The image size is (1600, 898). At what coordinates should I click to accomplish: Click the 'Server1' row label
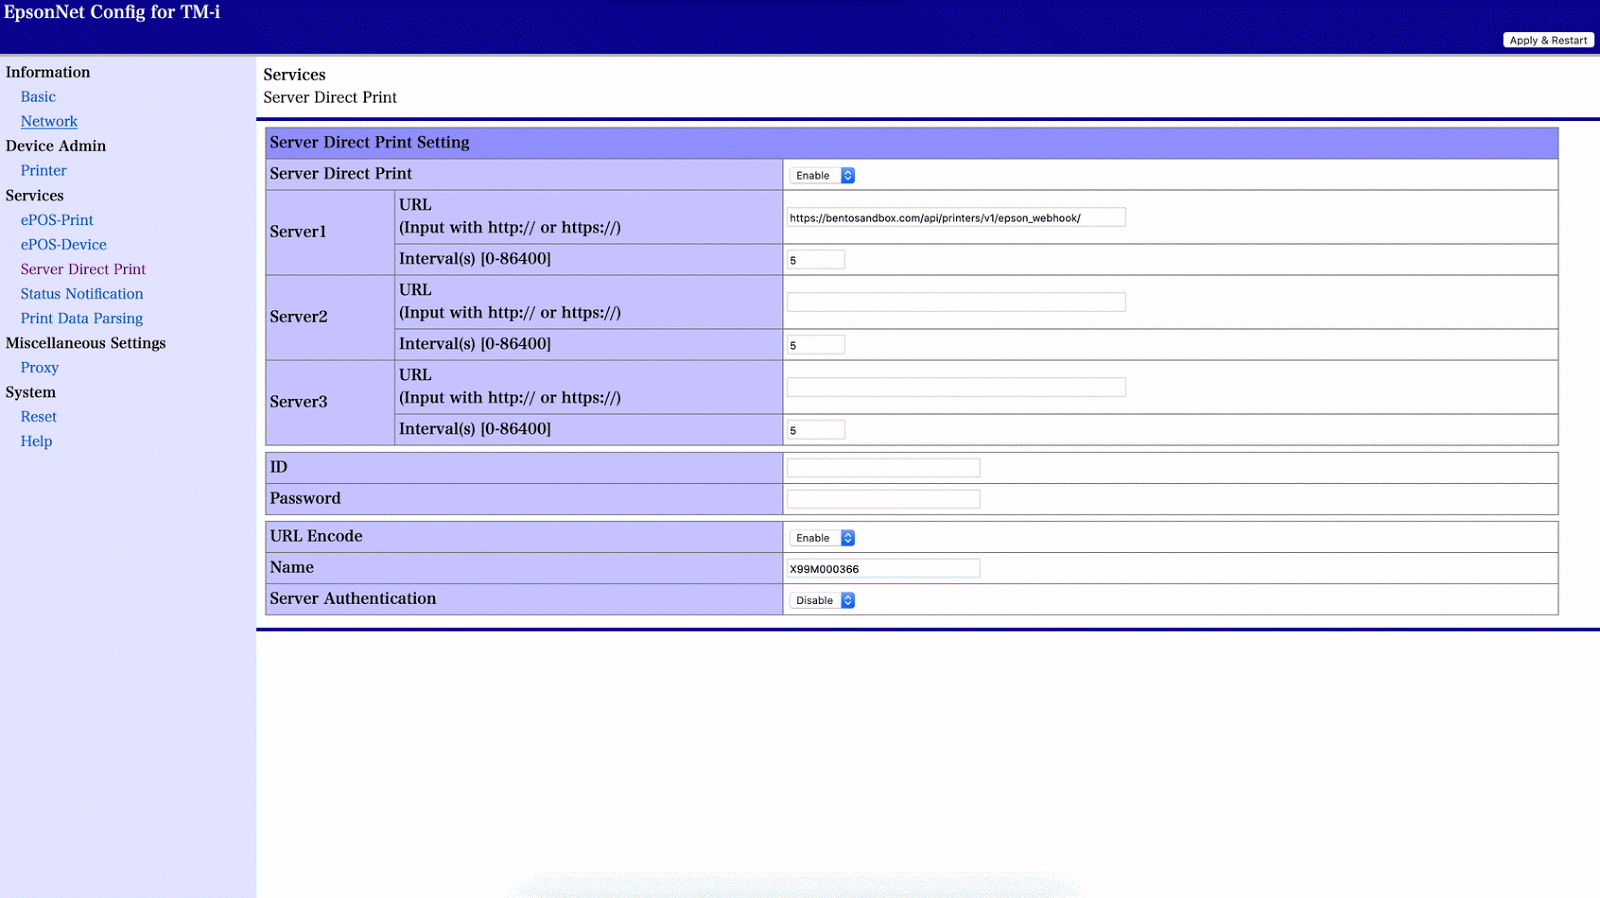(298, 232)
